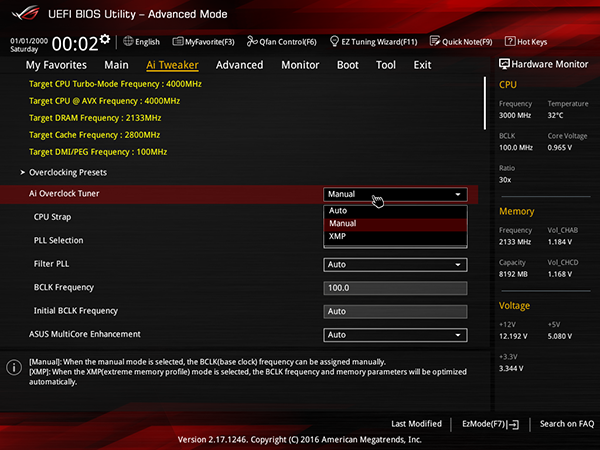Click Target Cache Frequency 2800MHz line
This screenshot has height=450, width=600.
[95, 135]
